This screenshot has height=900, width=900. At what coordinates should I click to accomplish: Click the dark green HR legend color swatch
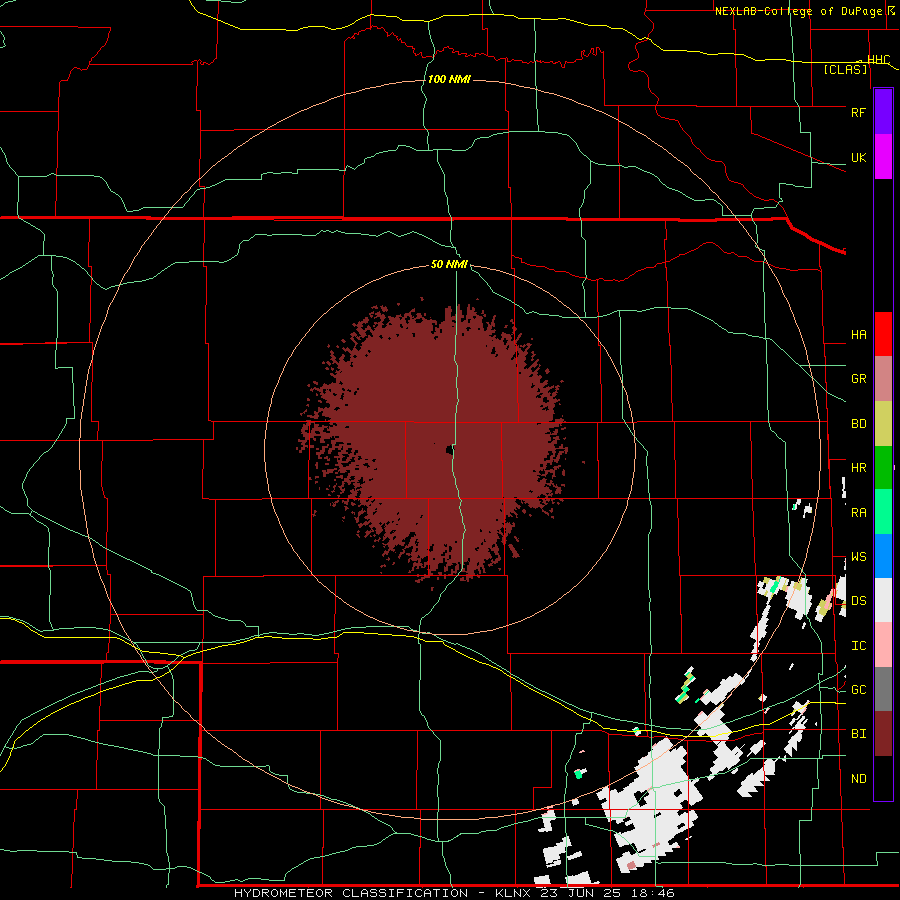[x=883, y=468]
